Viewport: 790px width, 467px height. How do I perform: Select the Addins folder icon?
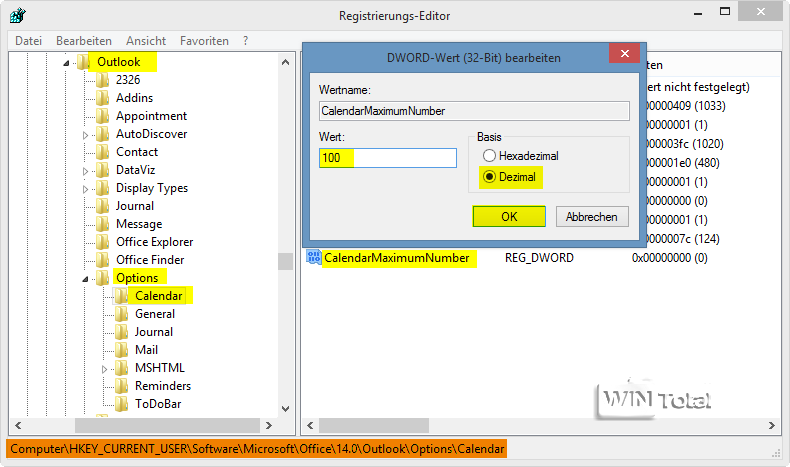[102, 98]
